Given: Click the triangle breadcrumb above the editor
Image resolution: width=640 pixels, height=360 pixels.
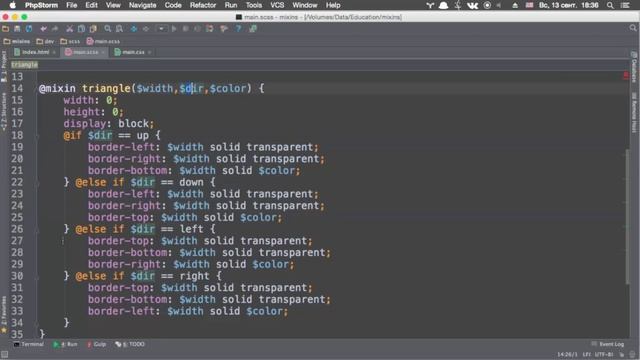Looking at the screenshot, I should [x=24, y=65].
